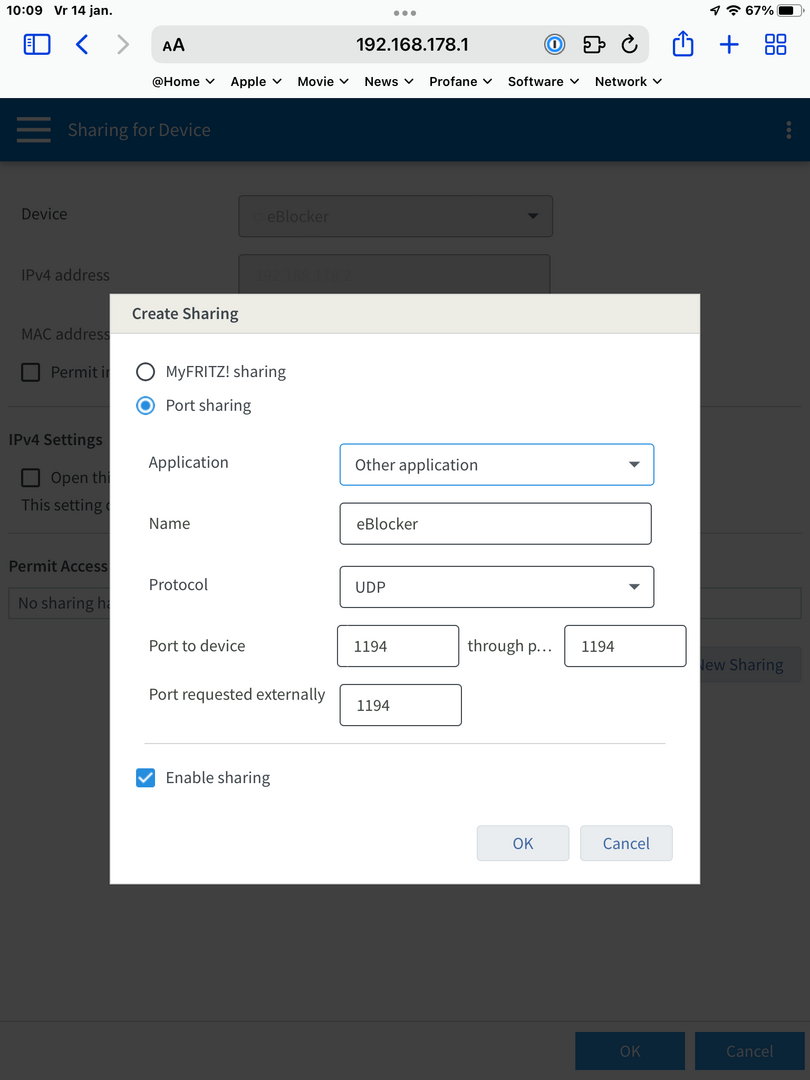Click the page-level OK button at bottom
Screen dimensions: 810x1080
pyautogui.click(x=630, y=1051)
